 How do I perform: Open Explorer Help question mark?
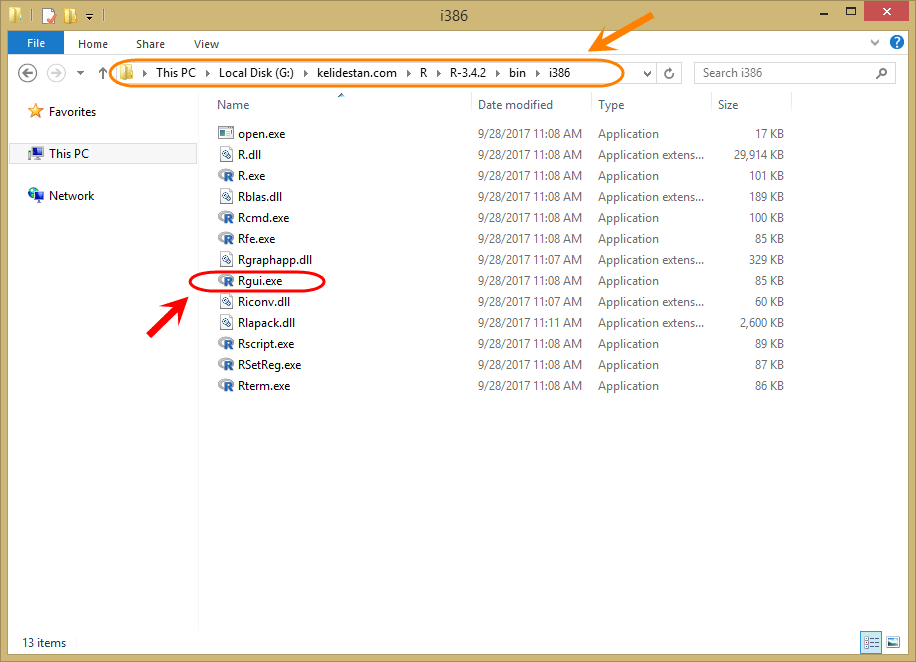pyautogui.click(x=897, y=42)
